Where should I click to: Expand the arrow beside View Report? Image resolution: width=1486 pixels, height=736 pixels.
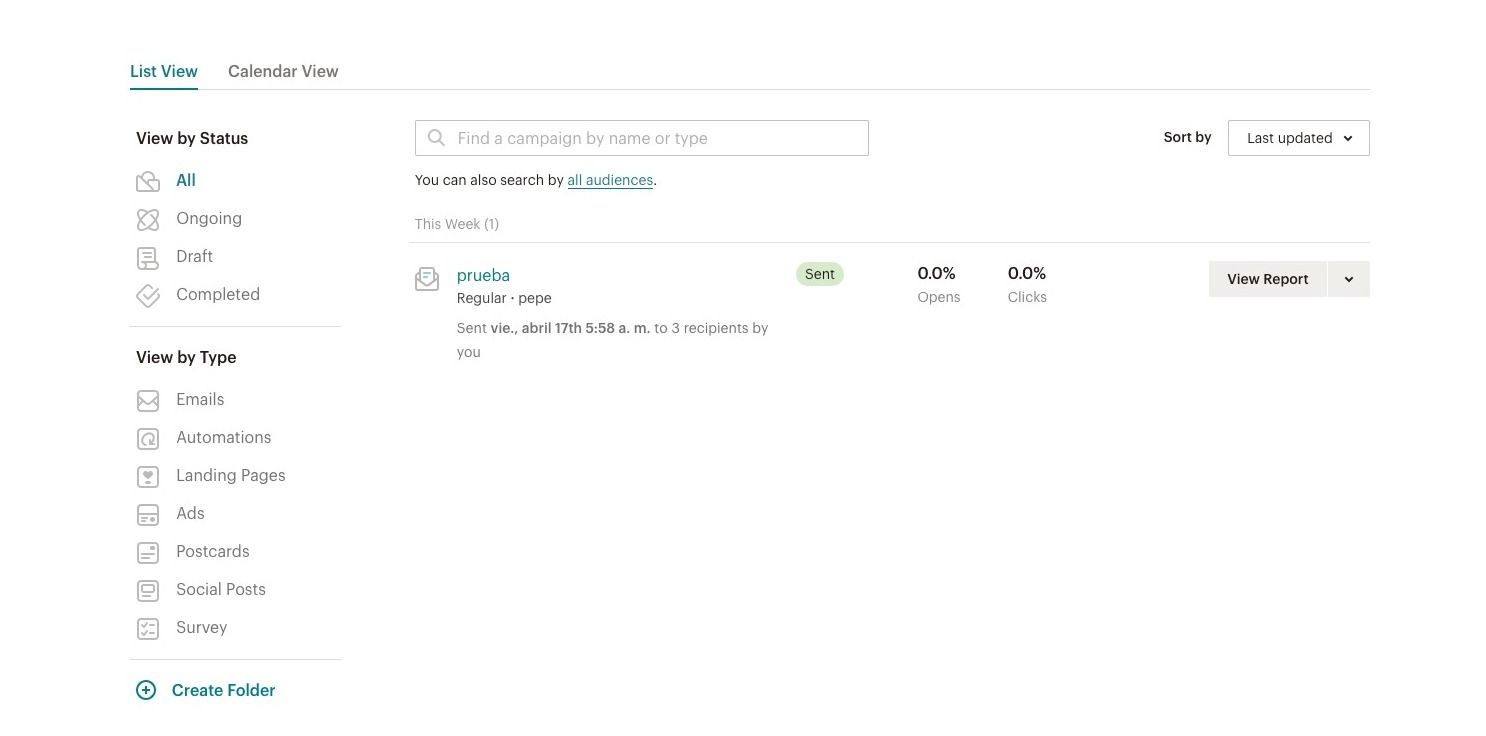(1349, 279)
